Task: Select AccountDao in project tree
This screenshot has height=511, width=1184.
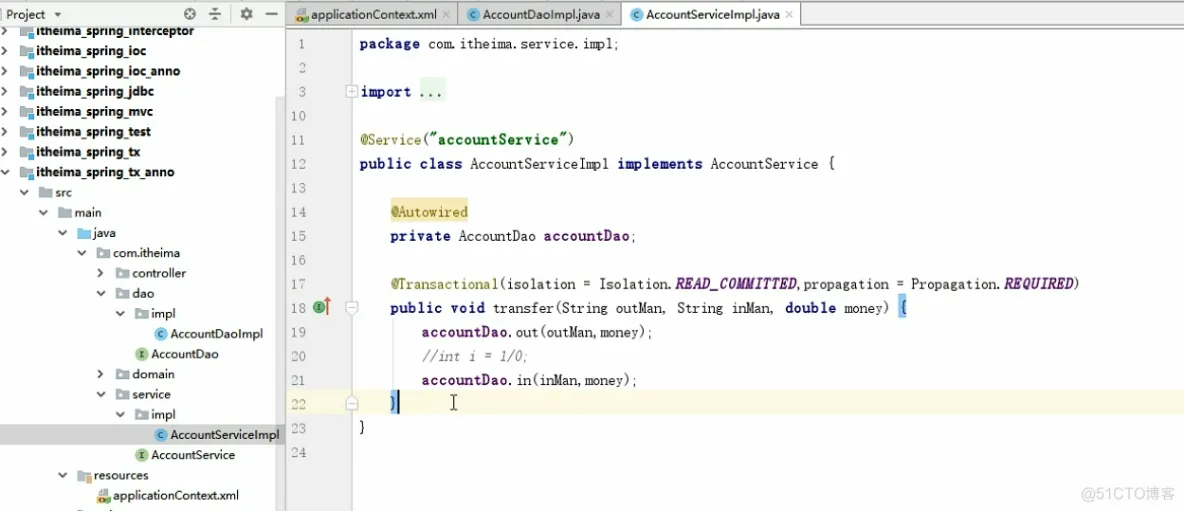Action: (185, 354)
